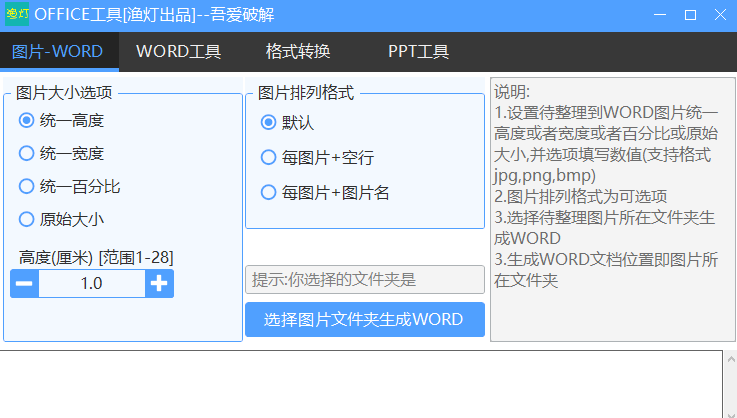Close the OFFICE工具 window
Screen dimensions: 737x418
coord(720,15)
